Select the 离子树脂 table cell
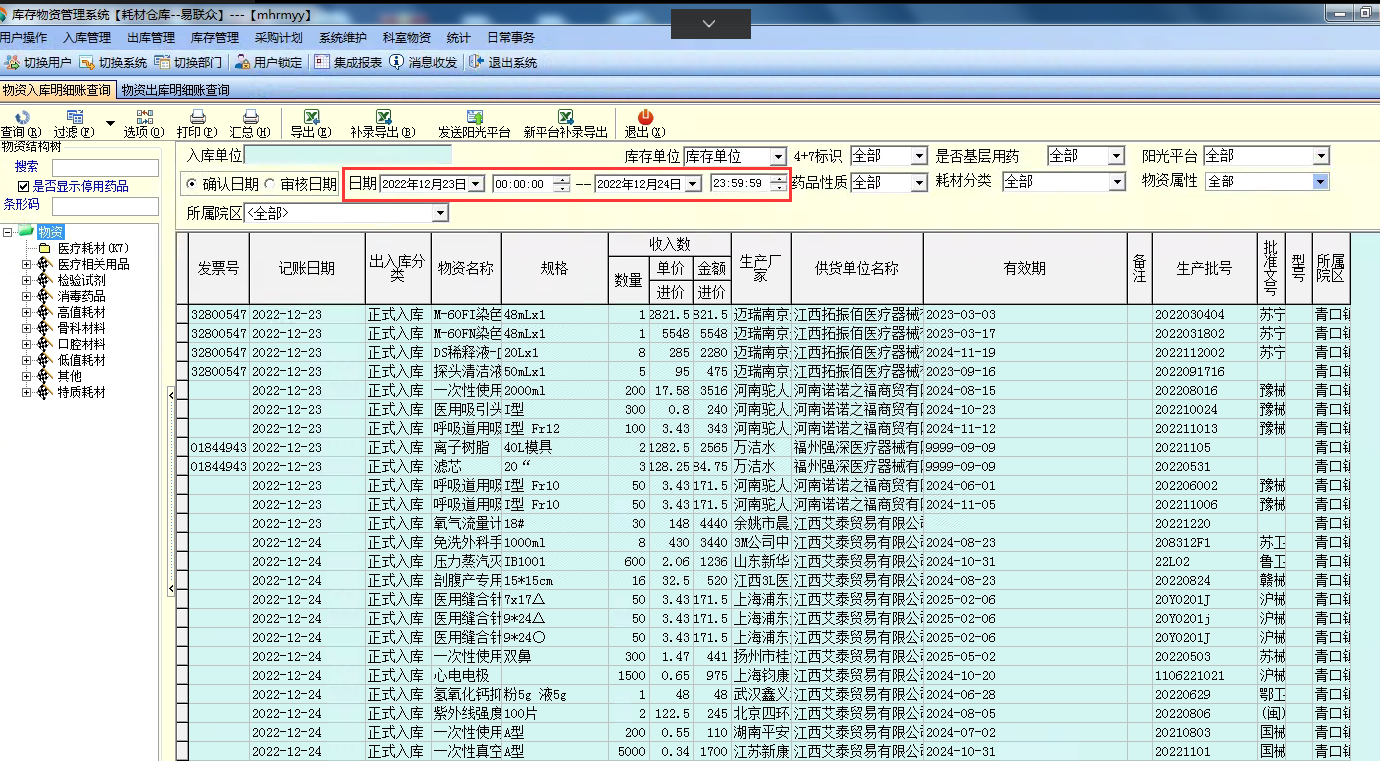The image size is (1380, 761). tap(467, 448)
